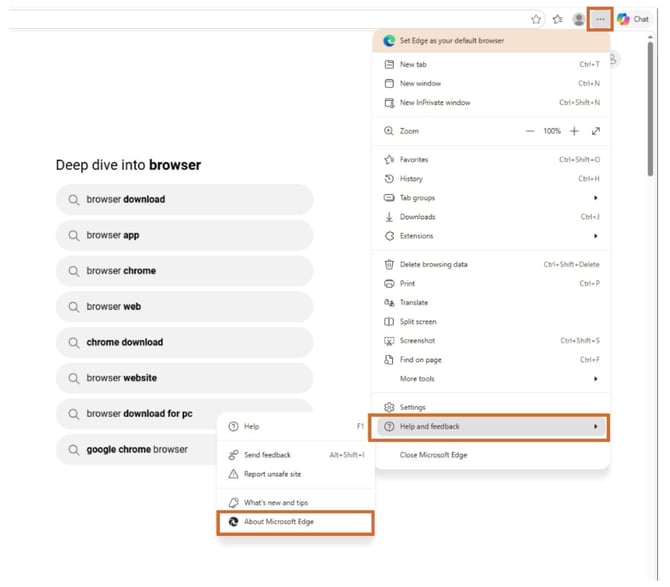The width and height of the screenshot is (670, 587).
Task: Expand Help and feedback submenu arrow
Action: (x=595, y=426)
